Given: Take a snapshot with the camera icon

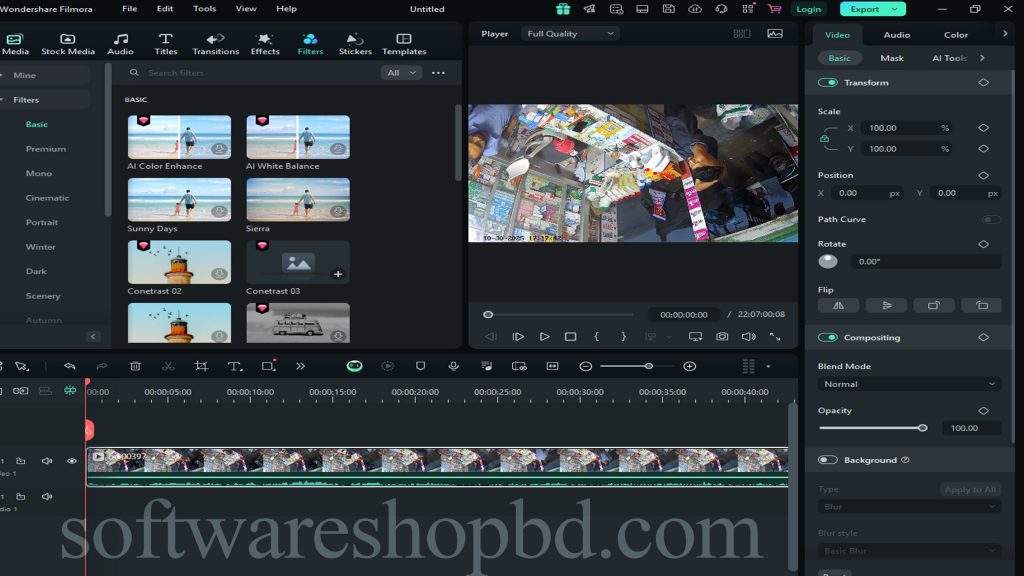Looking at the screenshot, I should click(721, 337).
